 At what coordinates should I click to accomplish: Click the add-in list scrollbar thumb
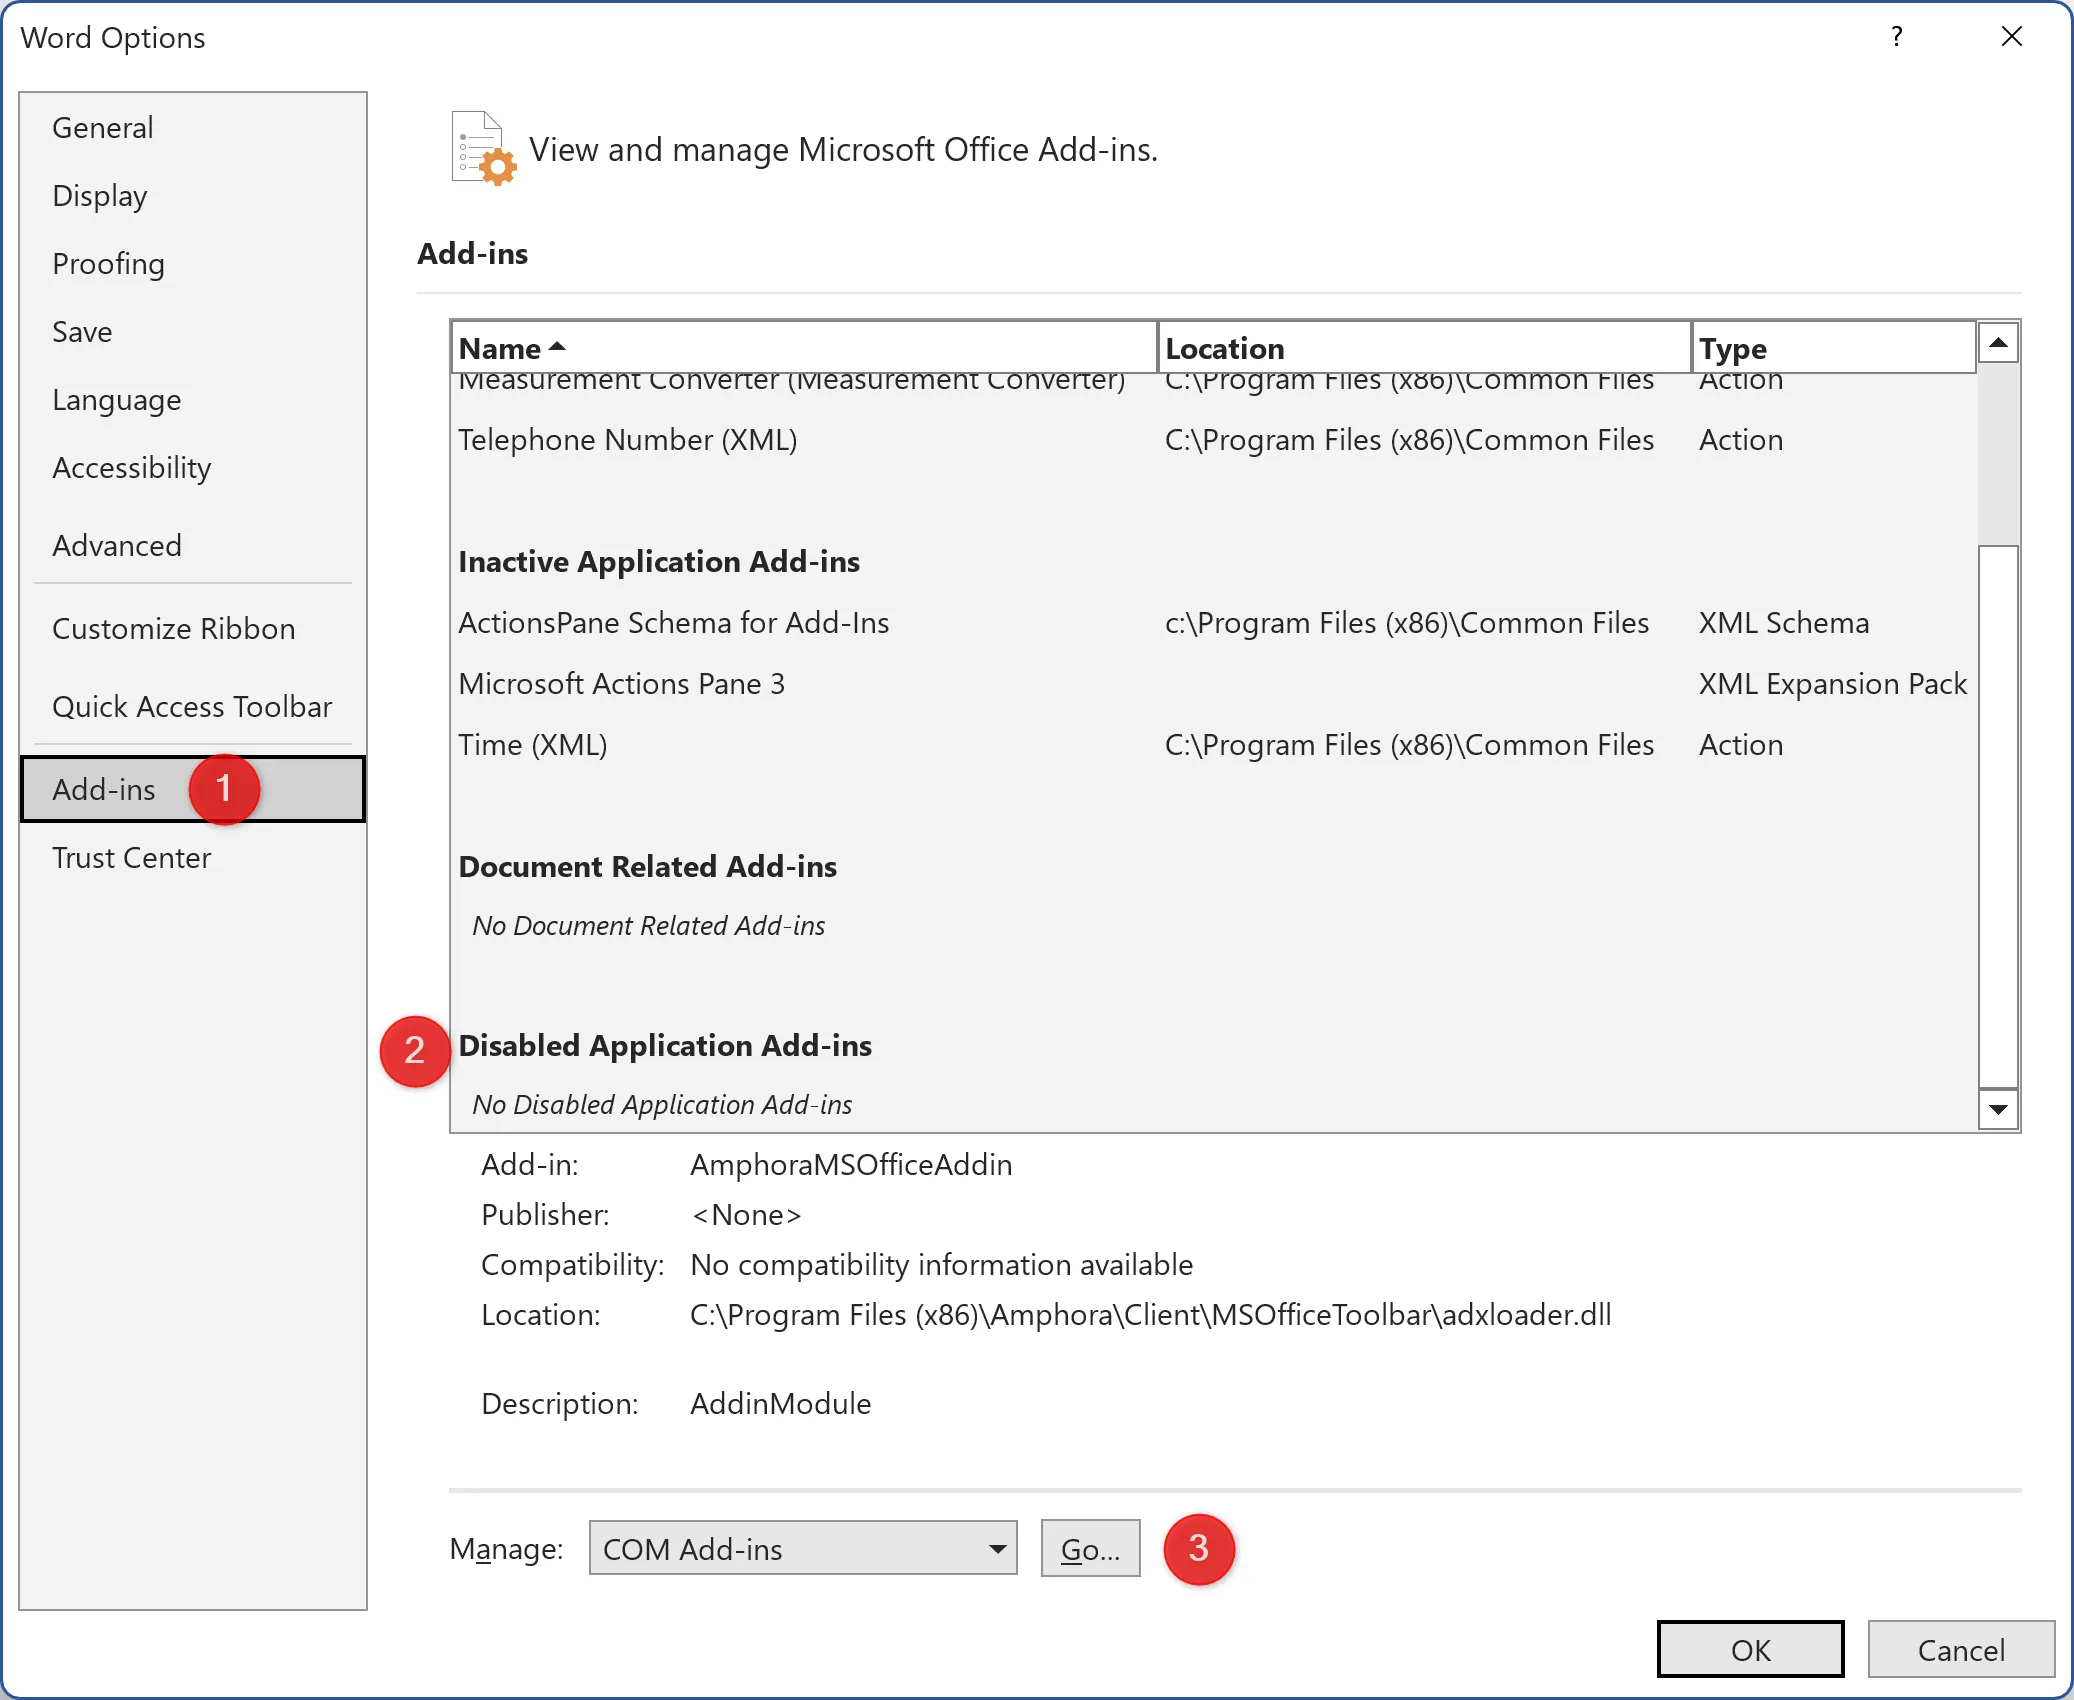pyautogui.click(x=1998, y=816)
